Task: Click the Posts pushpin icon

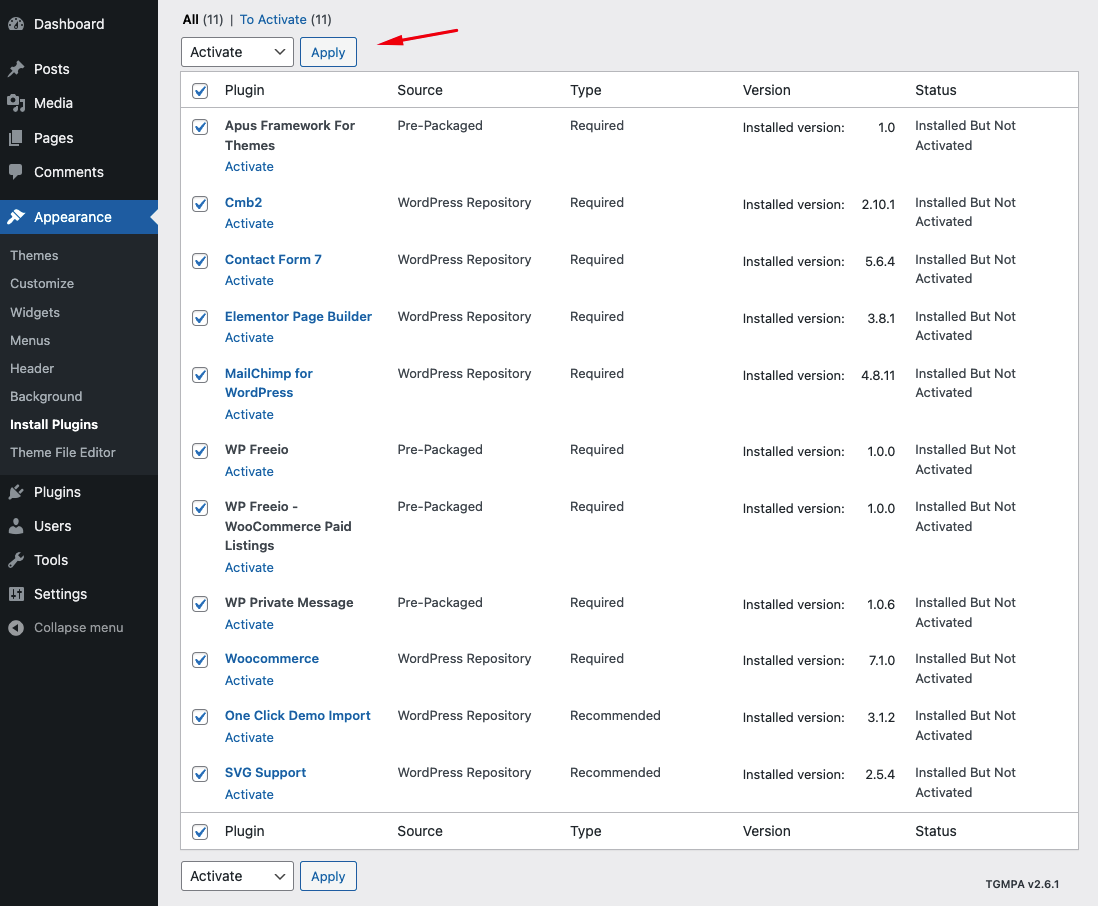Action: 16,69
